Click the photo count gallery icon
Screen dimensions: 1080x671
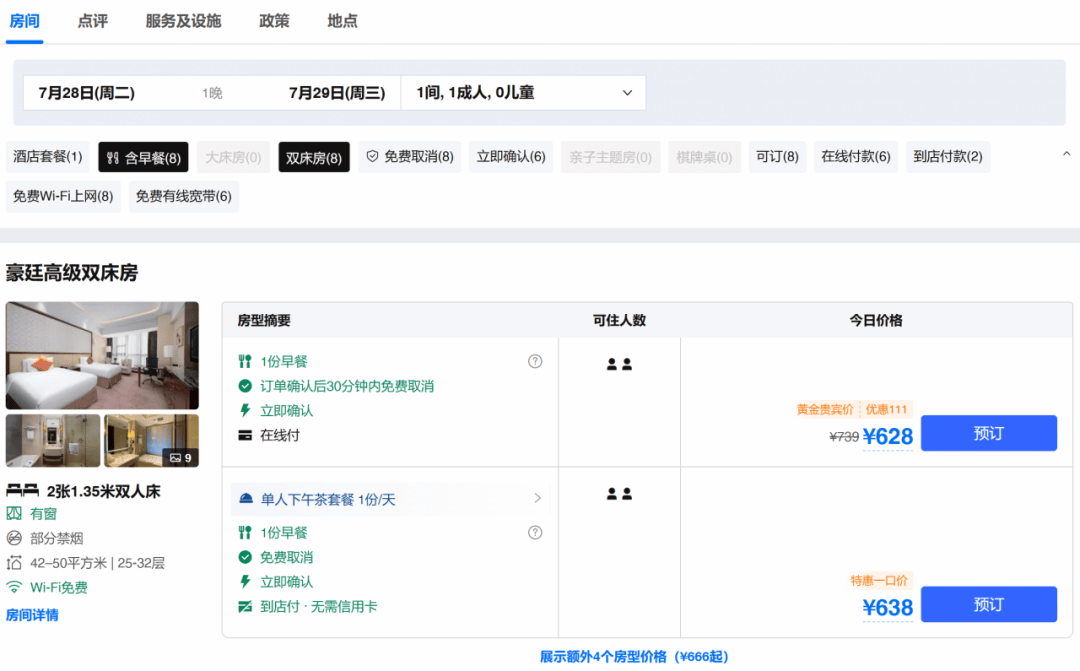tap(176, 458)
